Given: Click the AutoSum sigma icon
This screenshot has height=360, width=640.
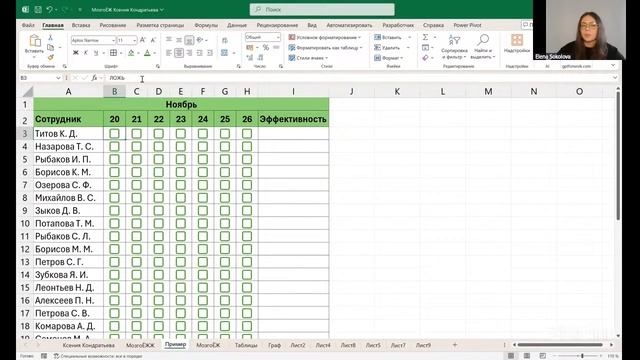Looking at the screenshot, I should point(425,37).
